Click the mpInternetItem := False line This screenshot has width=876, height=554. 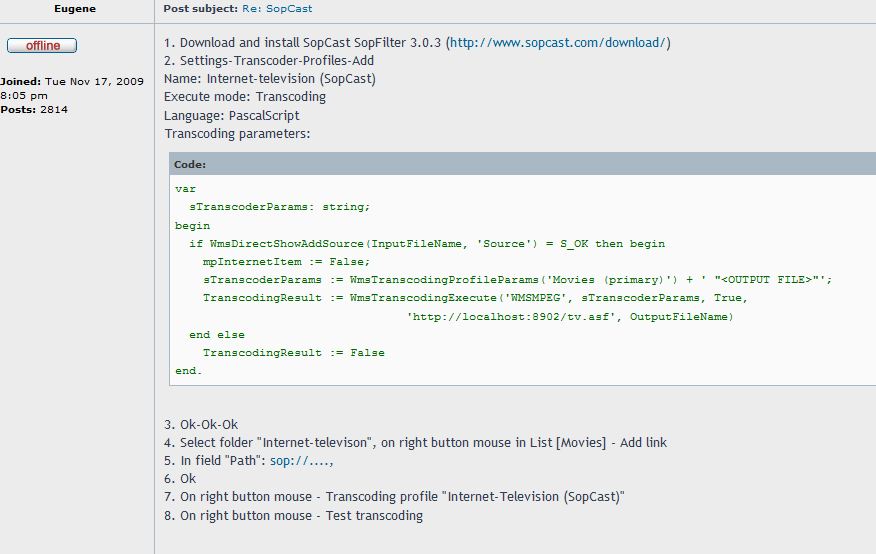286,261
